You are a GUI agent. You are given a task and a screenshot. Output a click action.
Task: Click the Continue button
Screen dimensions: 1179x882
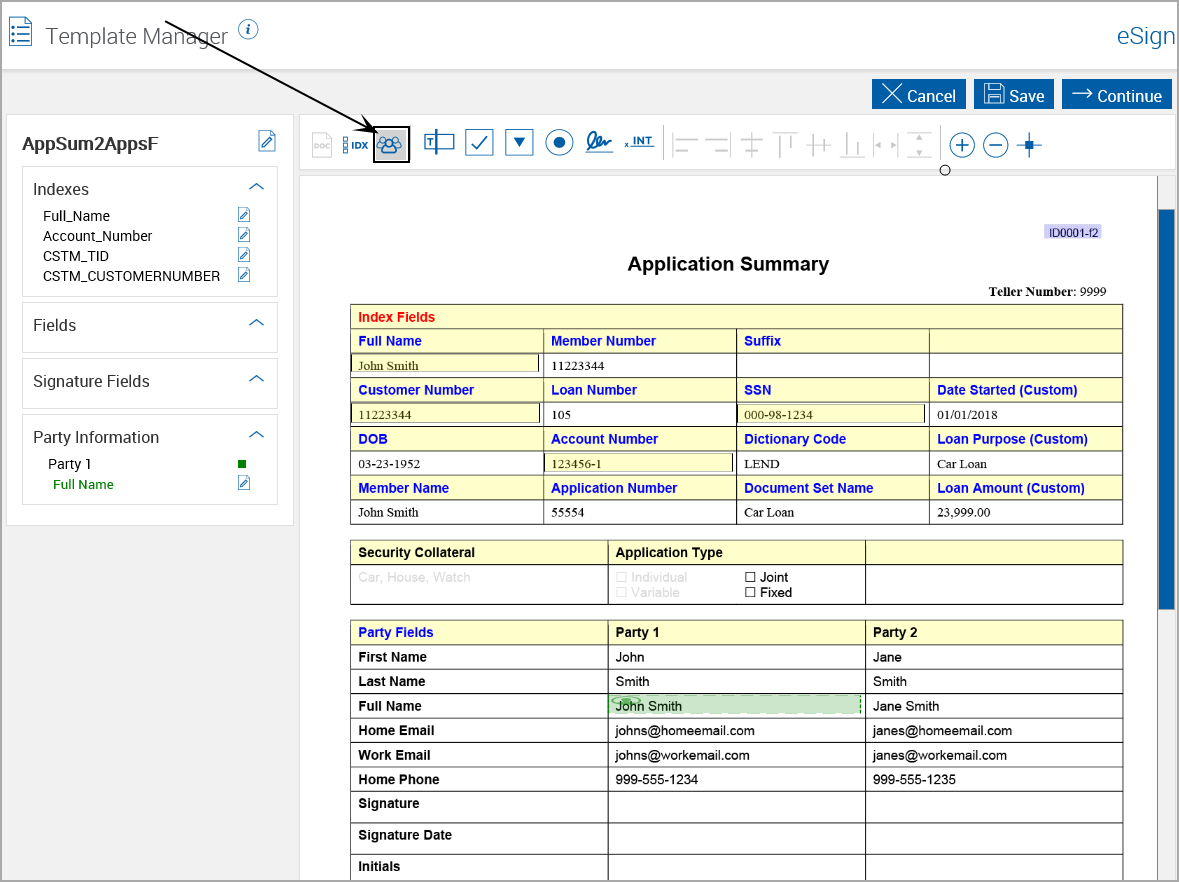coord(1117,95)
